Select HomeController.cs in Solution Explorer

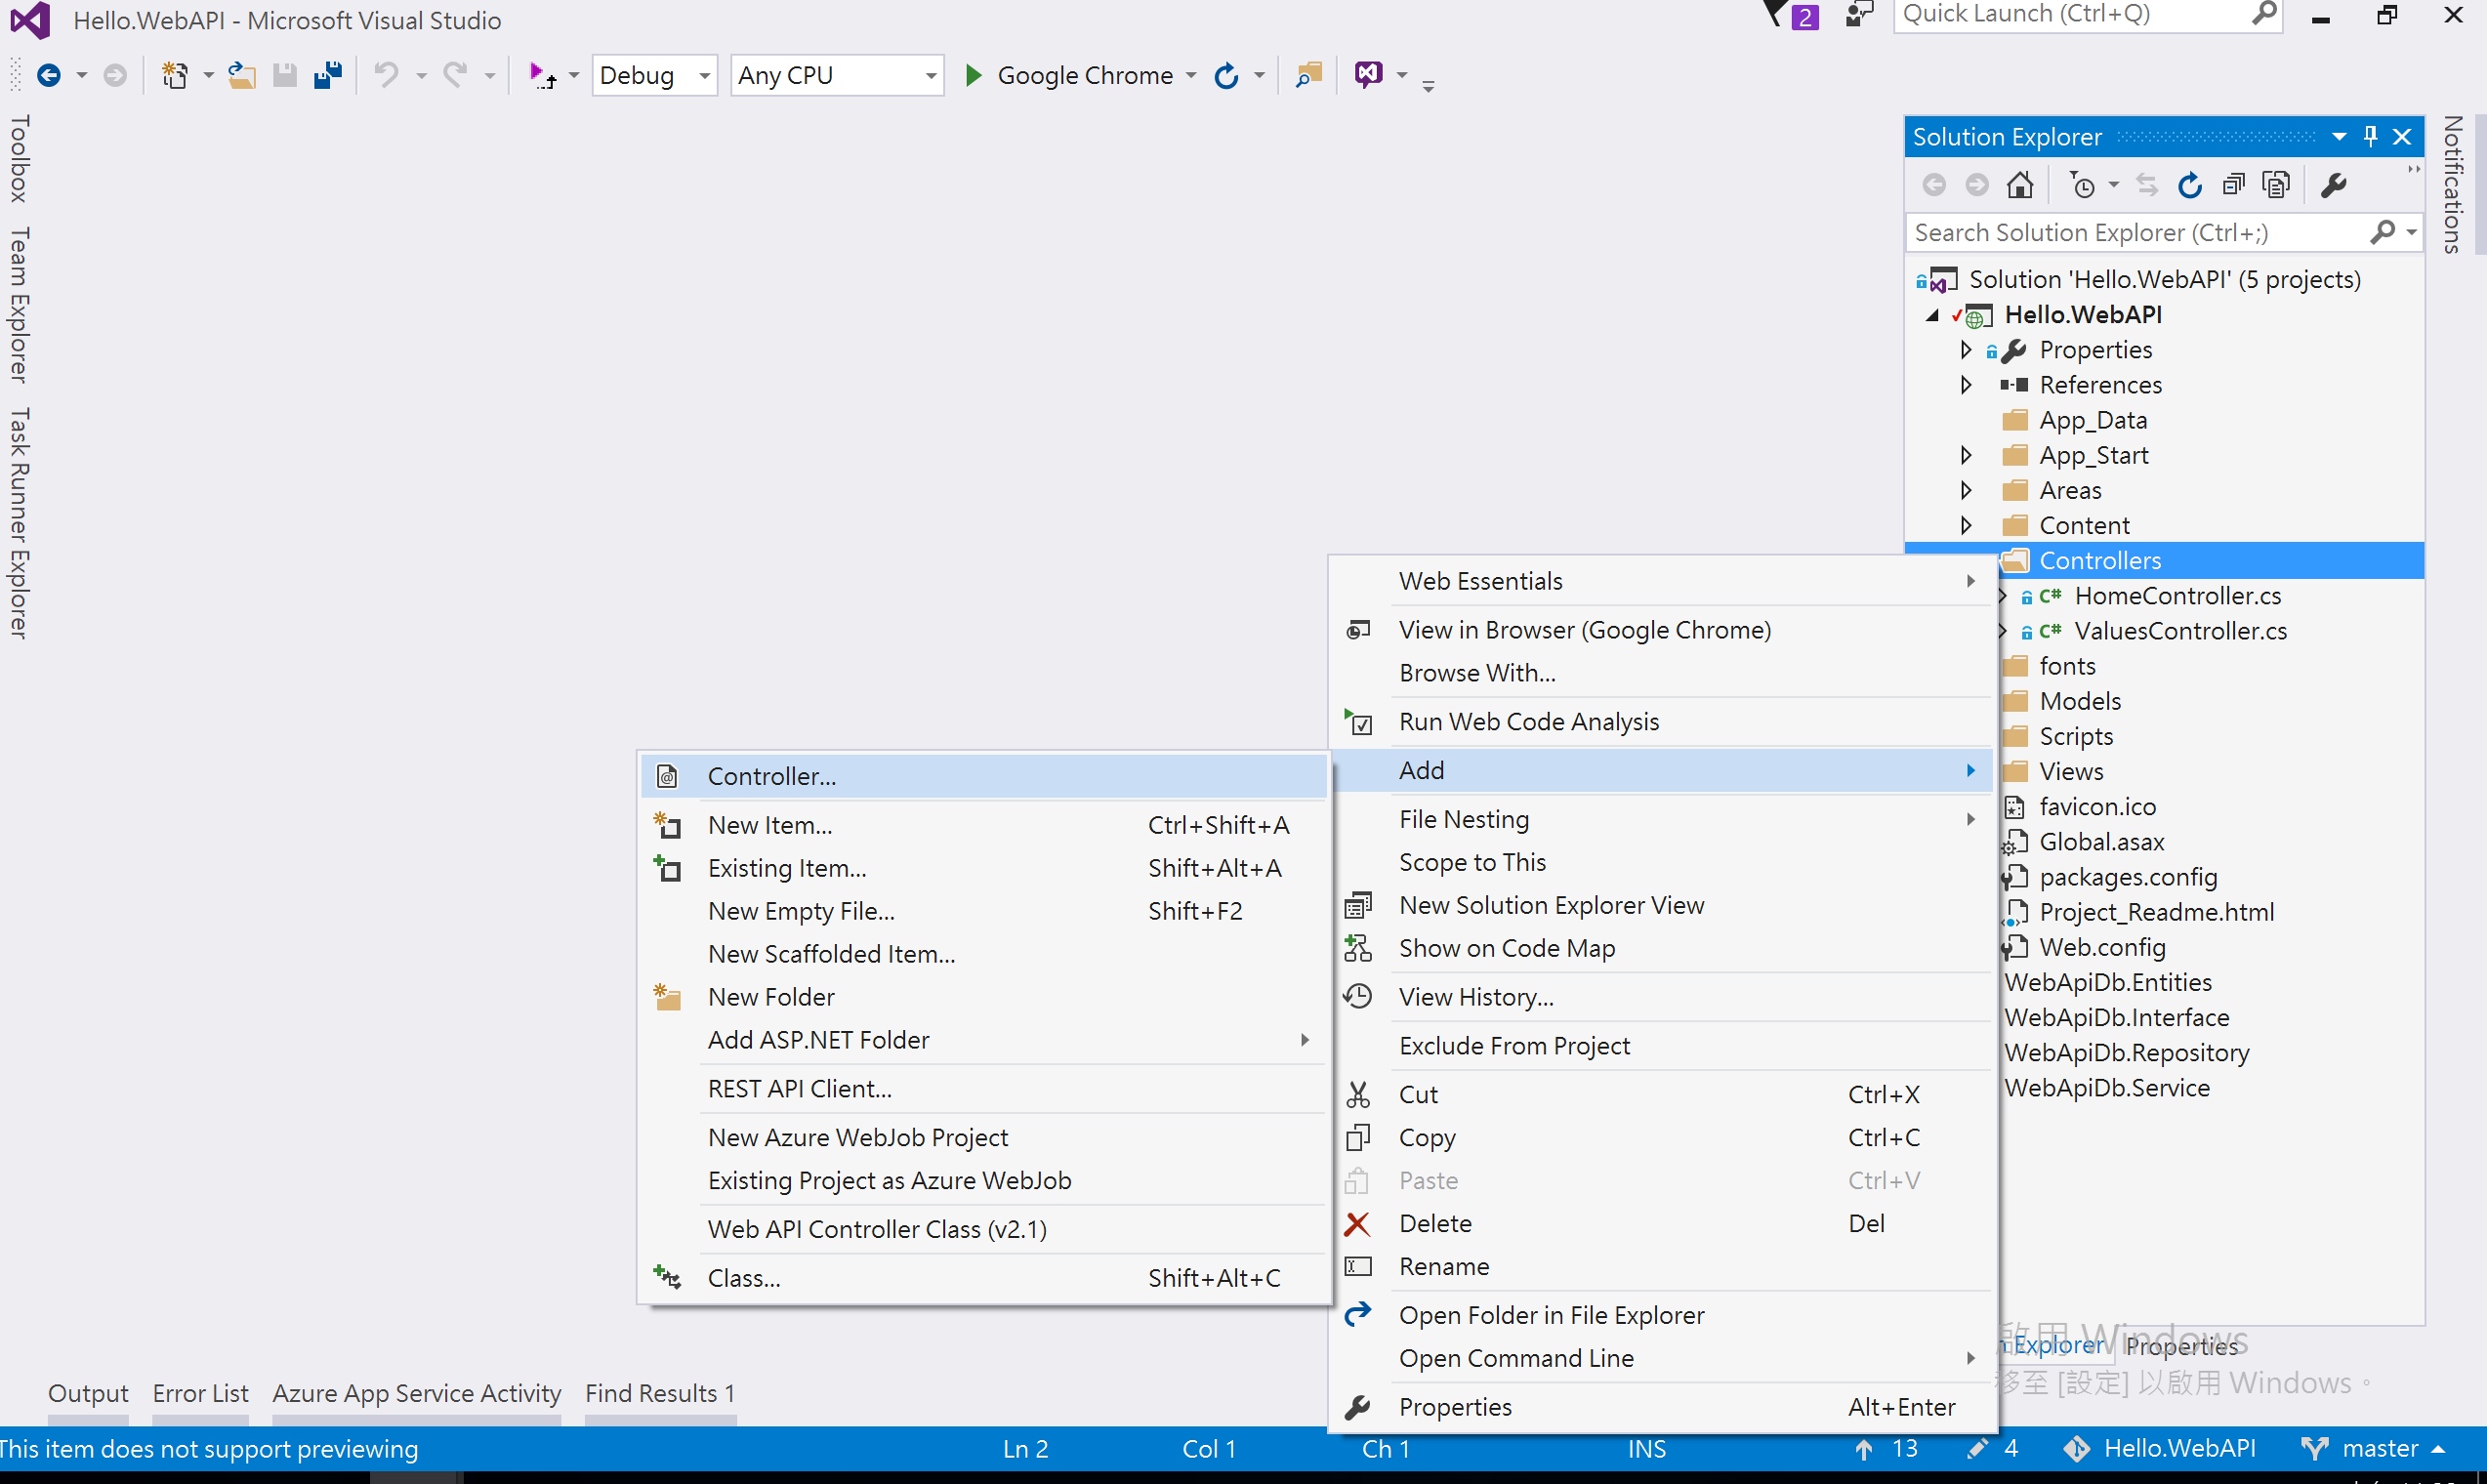click(2177, 596)
